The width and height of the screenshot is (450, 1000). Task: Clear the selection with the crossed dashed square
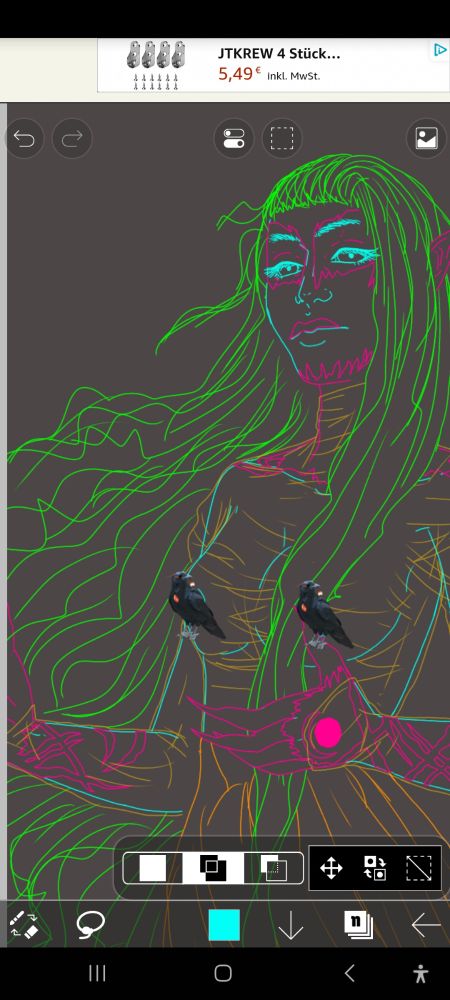(419, 868)
